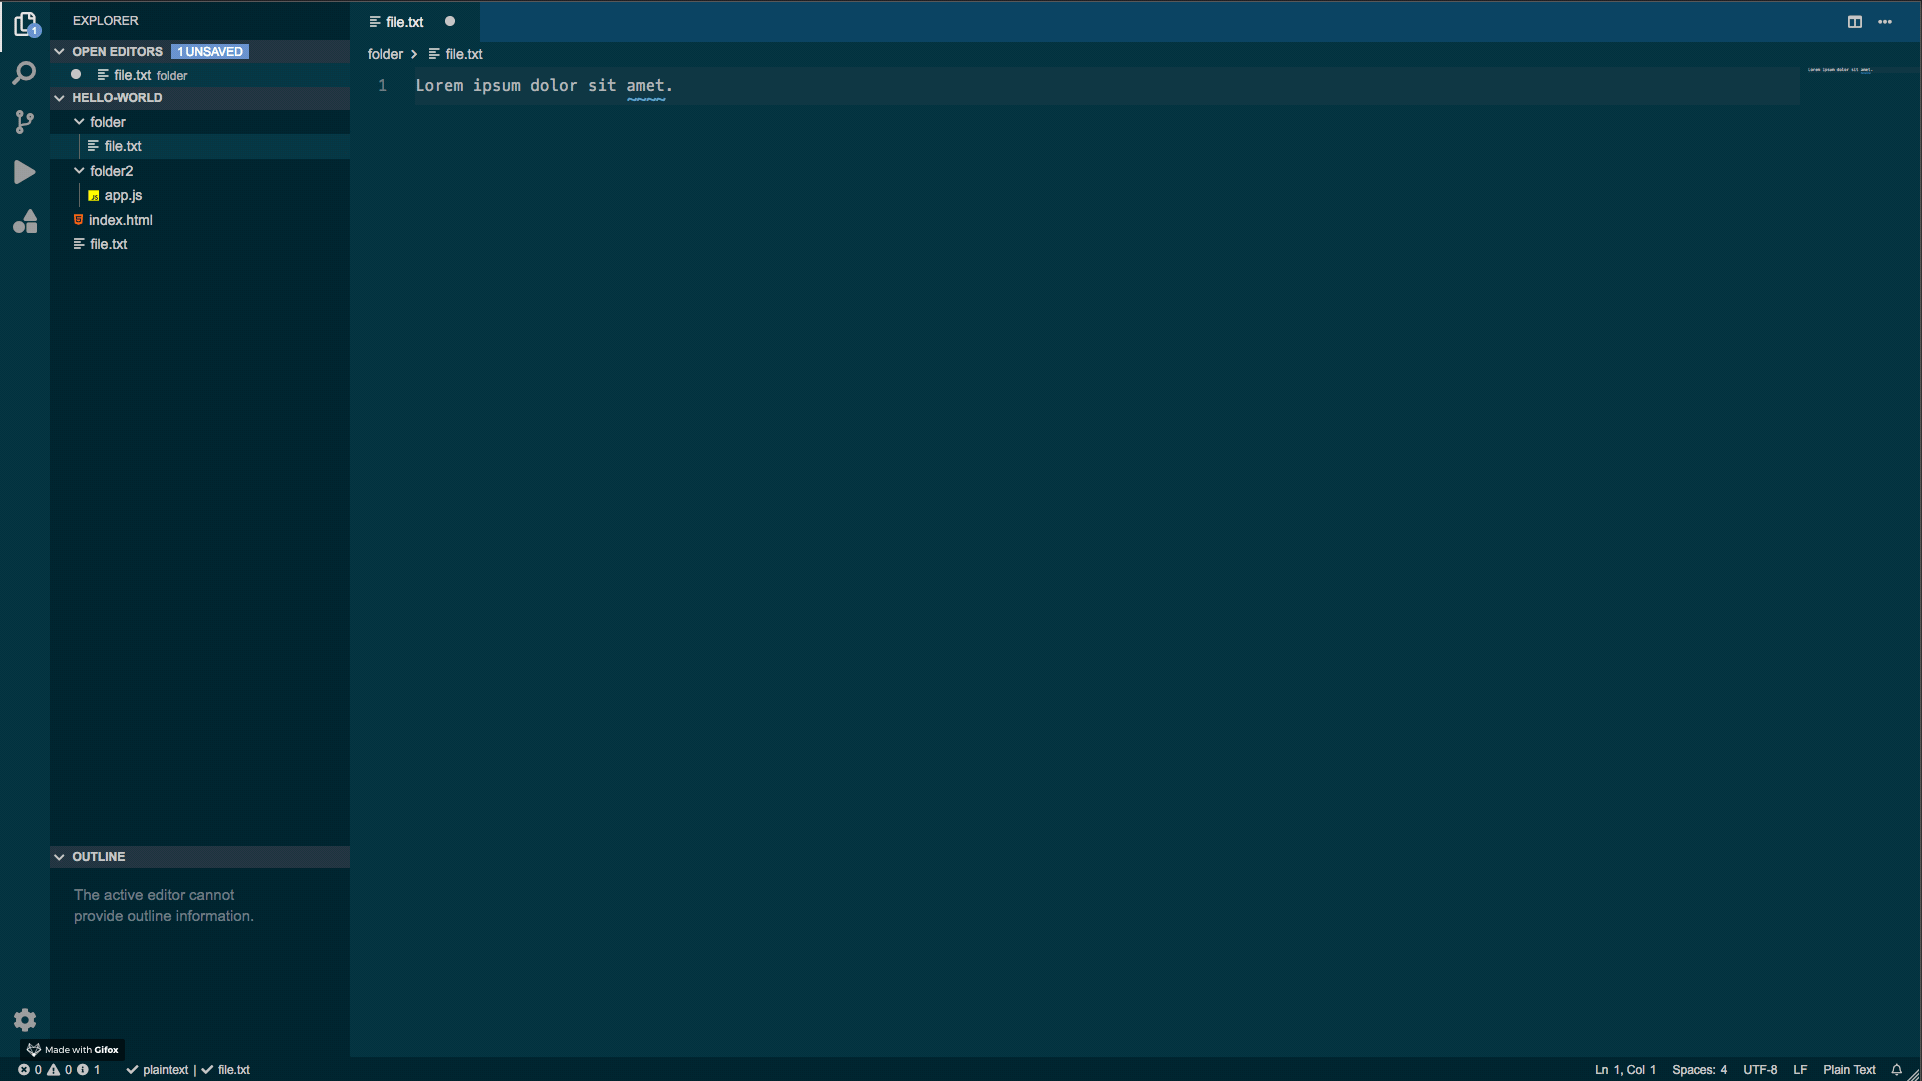The width and height of the screenshot is (1922, 1081).
Task: Click the UTF-8 encoding status item
Action: (x=1759, y=1069)
